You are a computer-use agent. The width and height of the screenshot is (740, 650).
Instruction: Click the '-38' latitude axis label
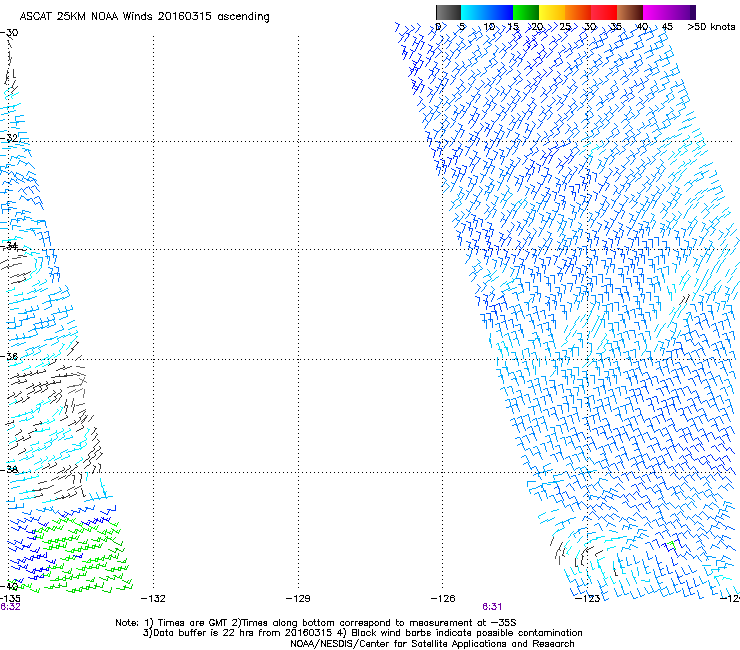tap(9, 469)
